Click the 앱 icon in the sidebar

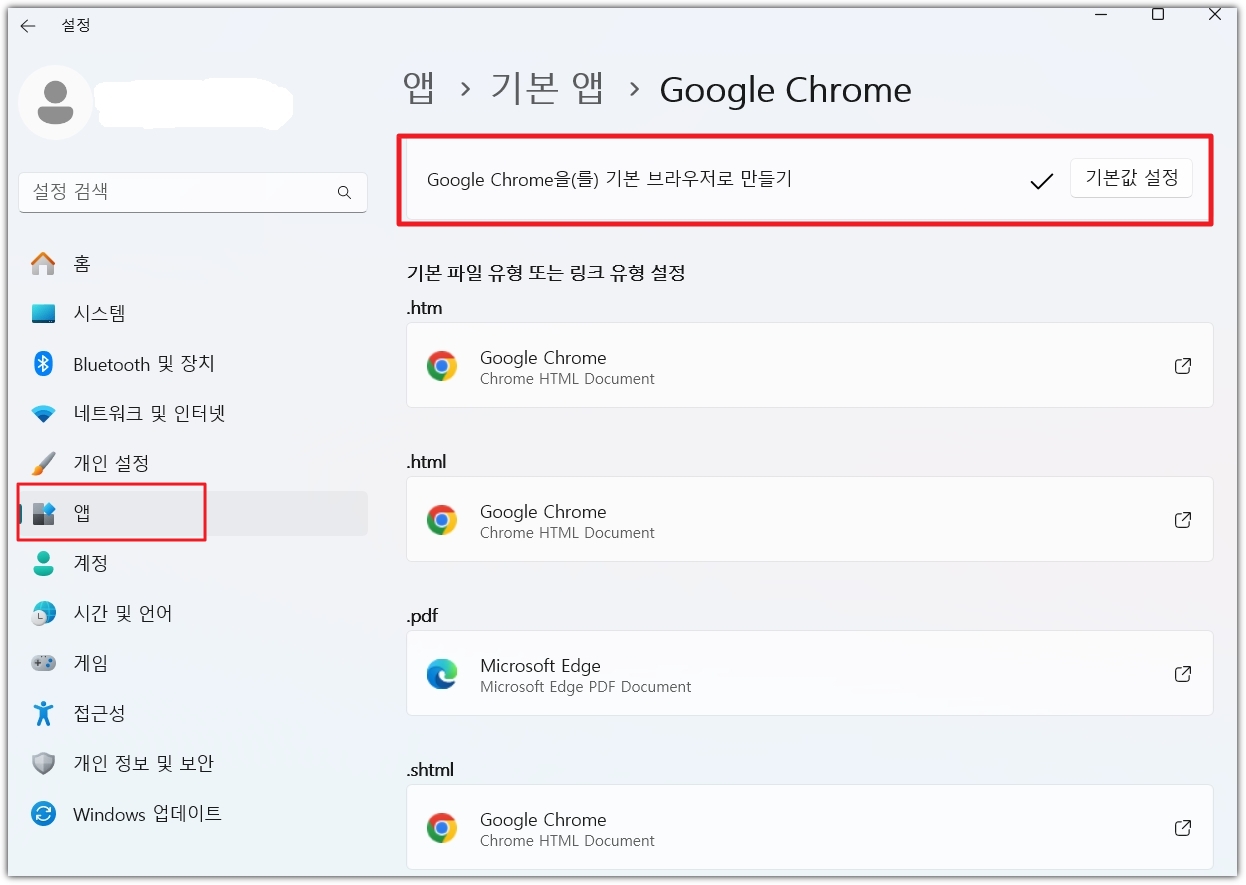tap(43, 514)
